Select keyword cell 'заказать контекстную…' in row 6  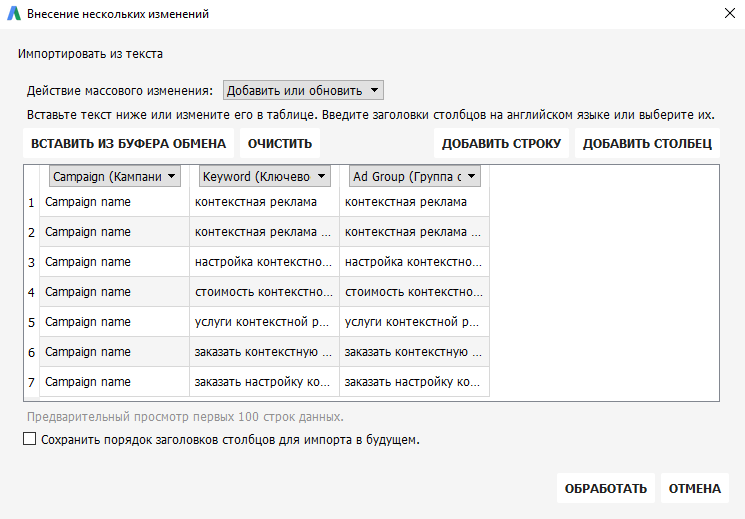click(x=264, y=352)
